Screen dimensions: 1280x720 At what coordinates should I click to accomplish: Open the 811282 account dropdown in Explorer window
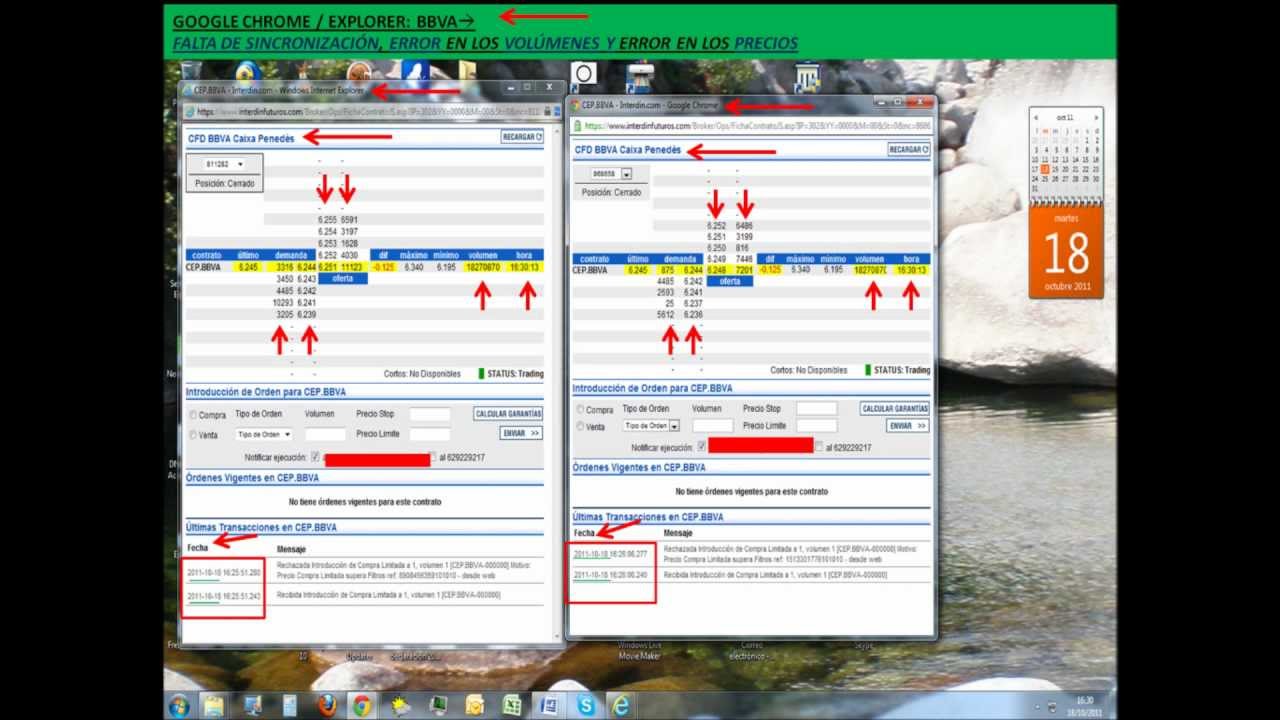224,164
